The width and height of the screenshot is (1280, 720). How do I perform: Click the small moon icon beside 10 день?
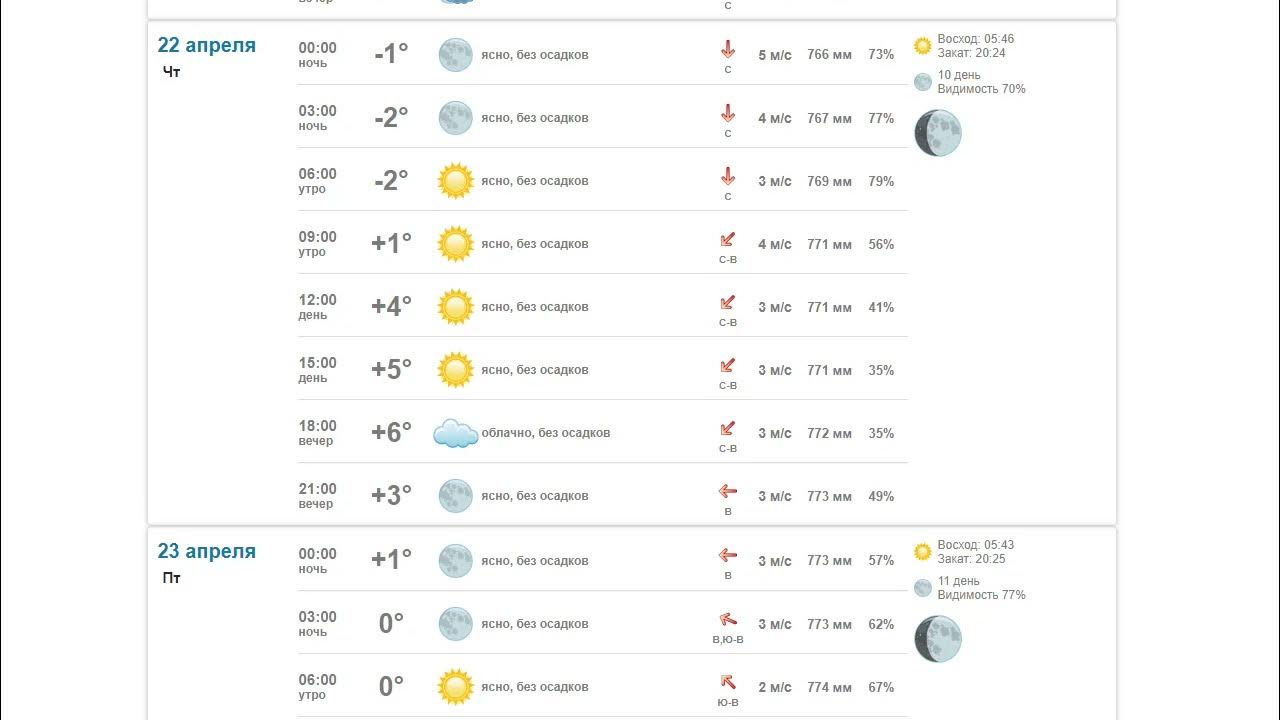pos(923,82)
